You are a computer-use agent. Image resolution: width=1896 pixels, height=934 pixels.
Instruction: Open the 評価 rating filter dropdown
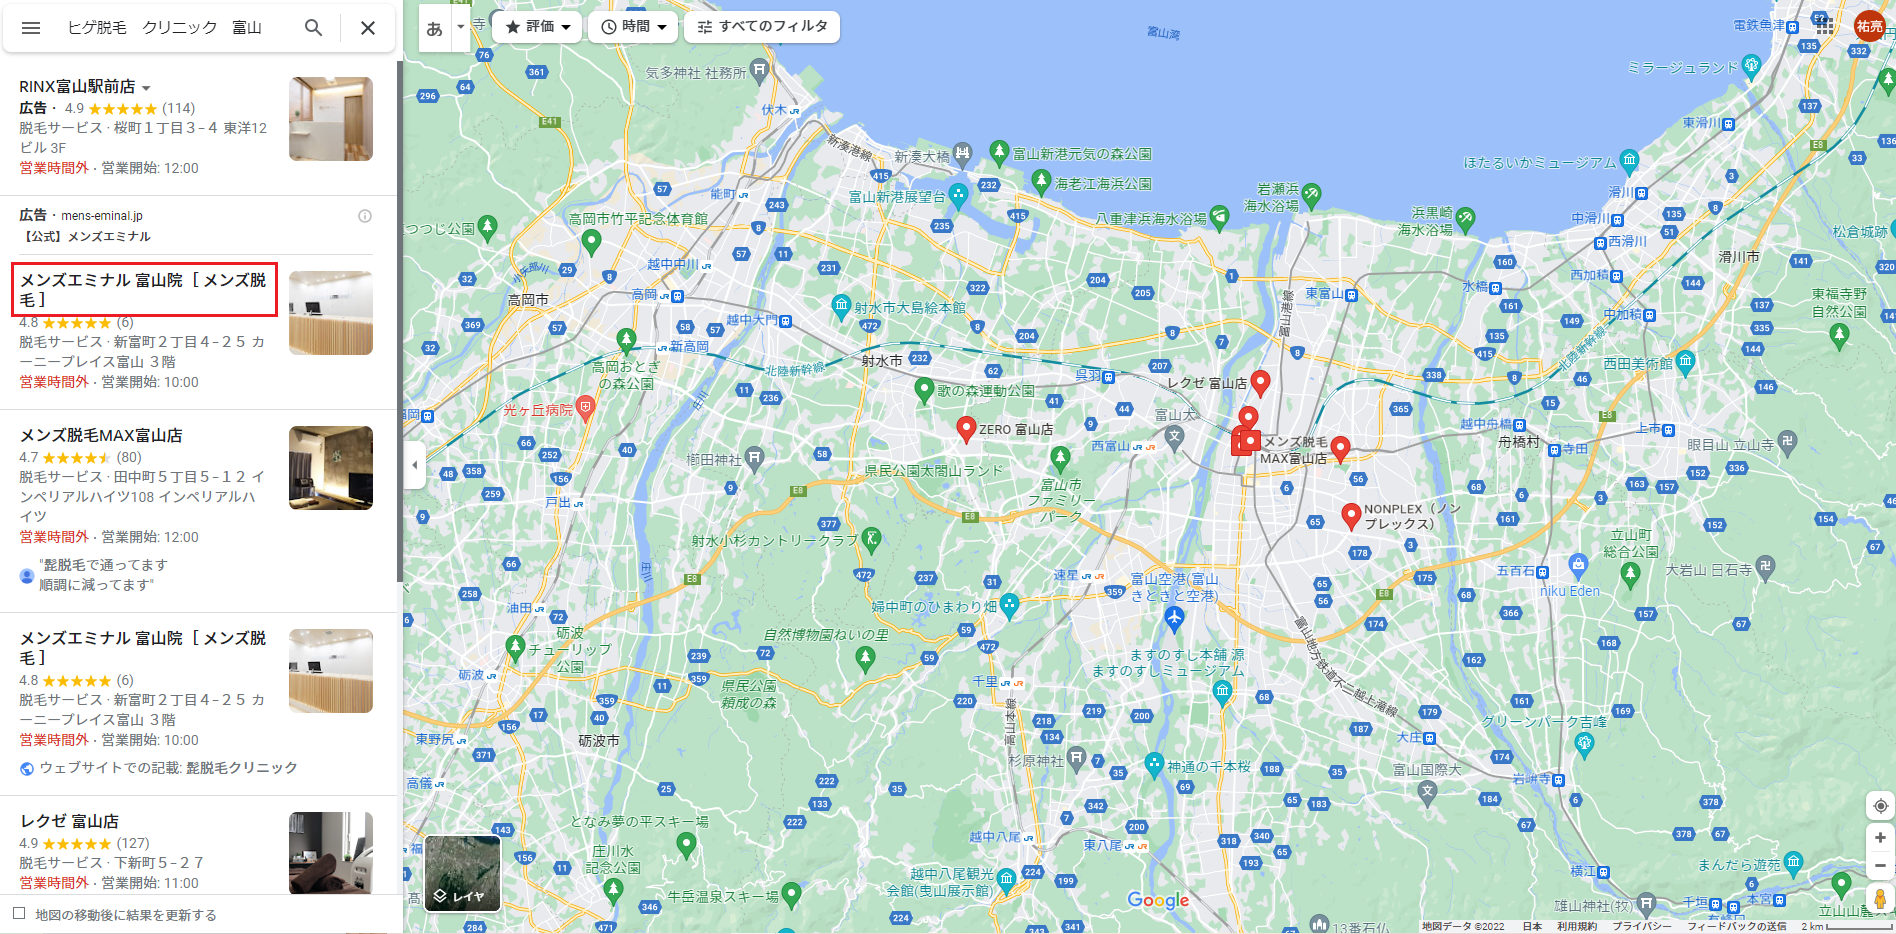tap(538, 27)
